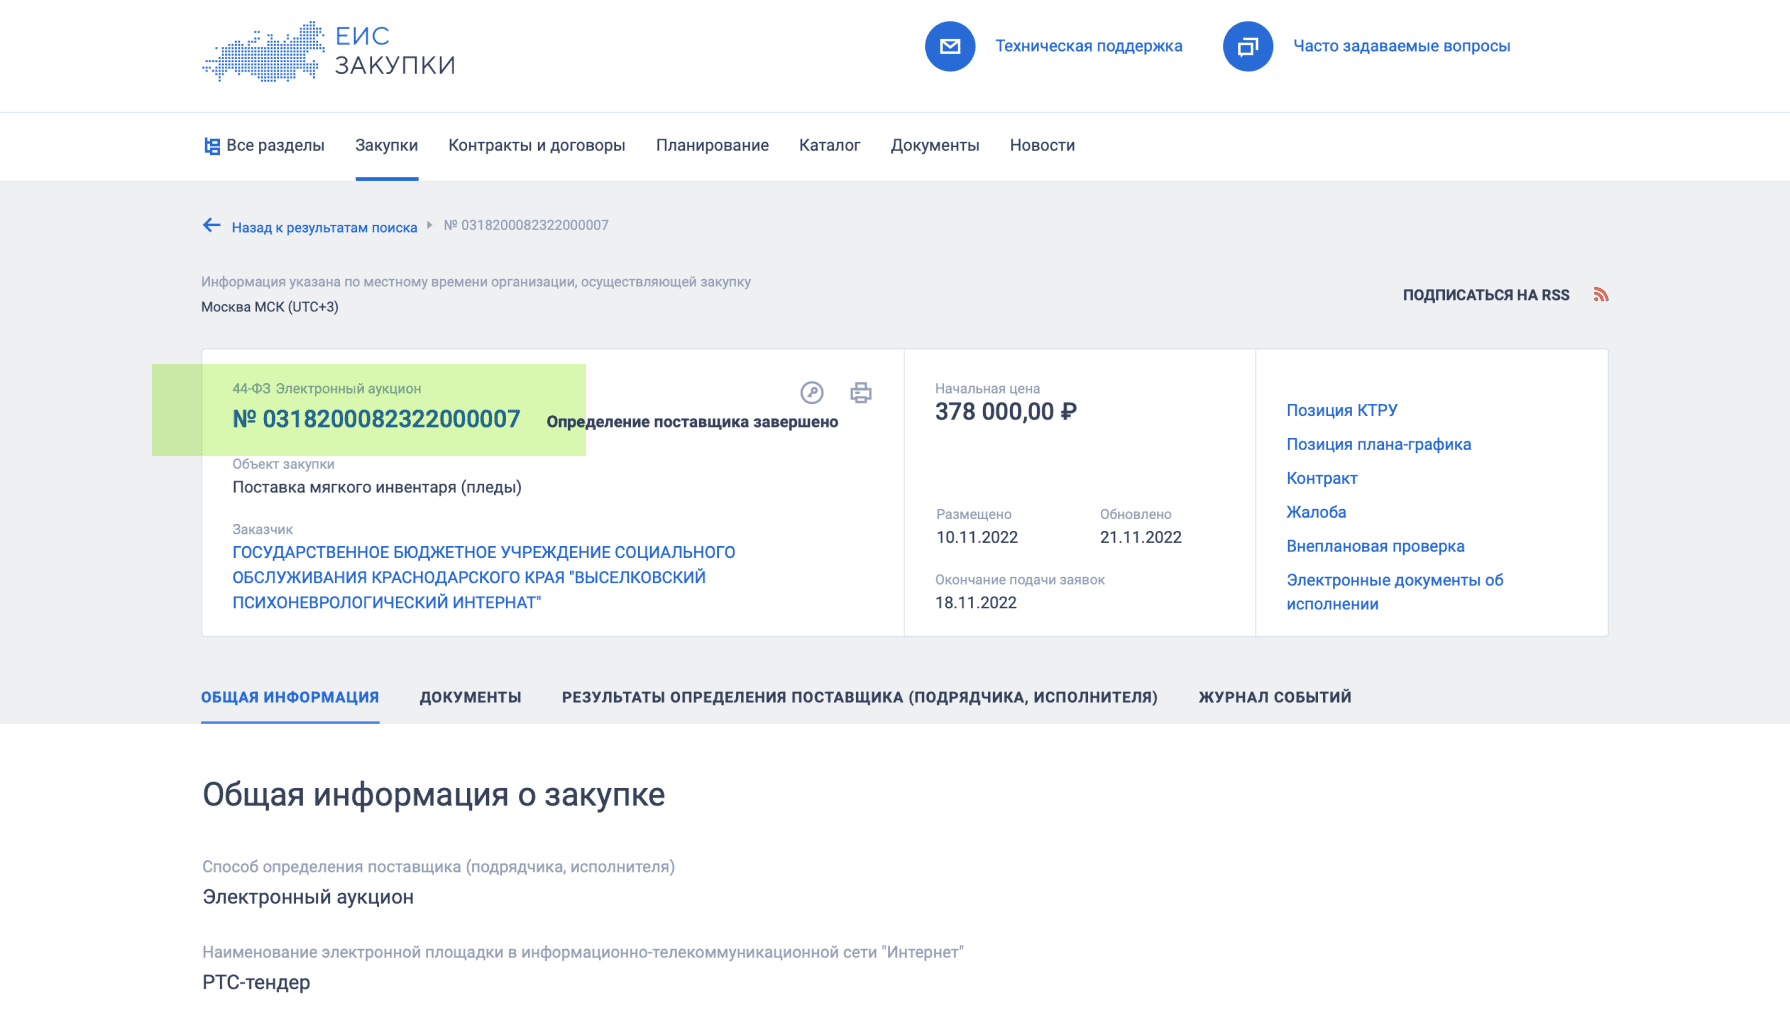Click the print icon

[860, 393]
